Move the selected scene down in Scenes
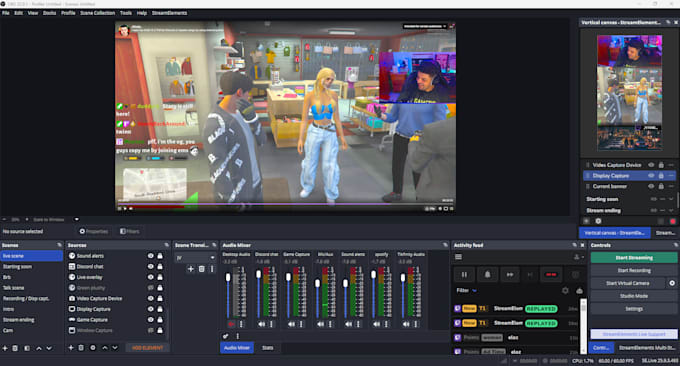 click(x=49, y=348)
